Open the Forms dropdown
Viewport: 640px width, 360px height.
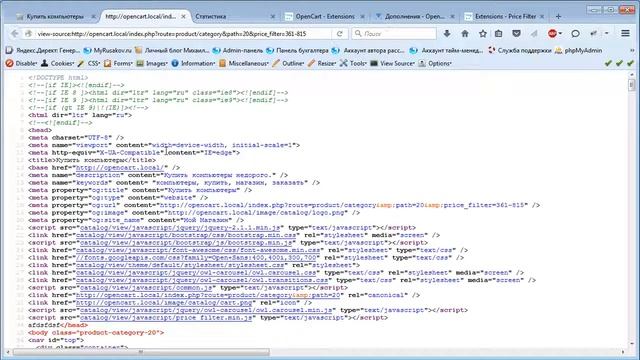pos(118,63)
